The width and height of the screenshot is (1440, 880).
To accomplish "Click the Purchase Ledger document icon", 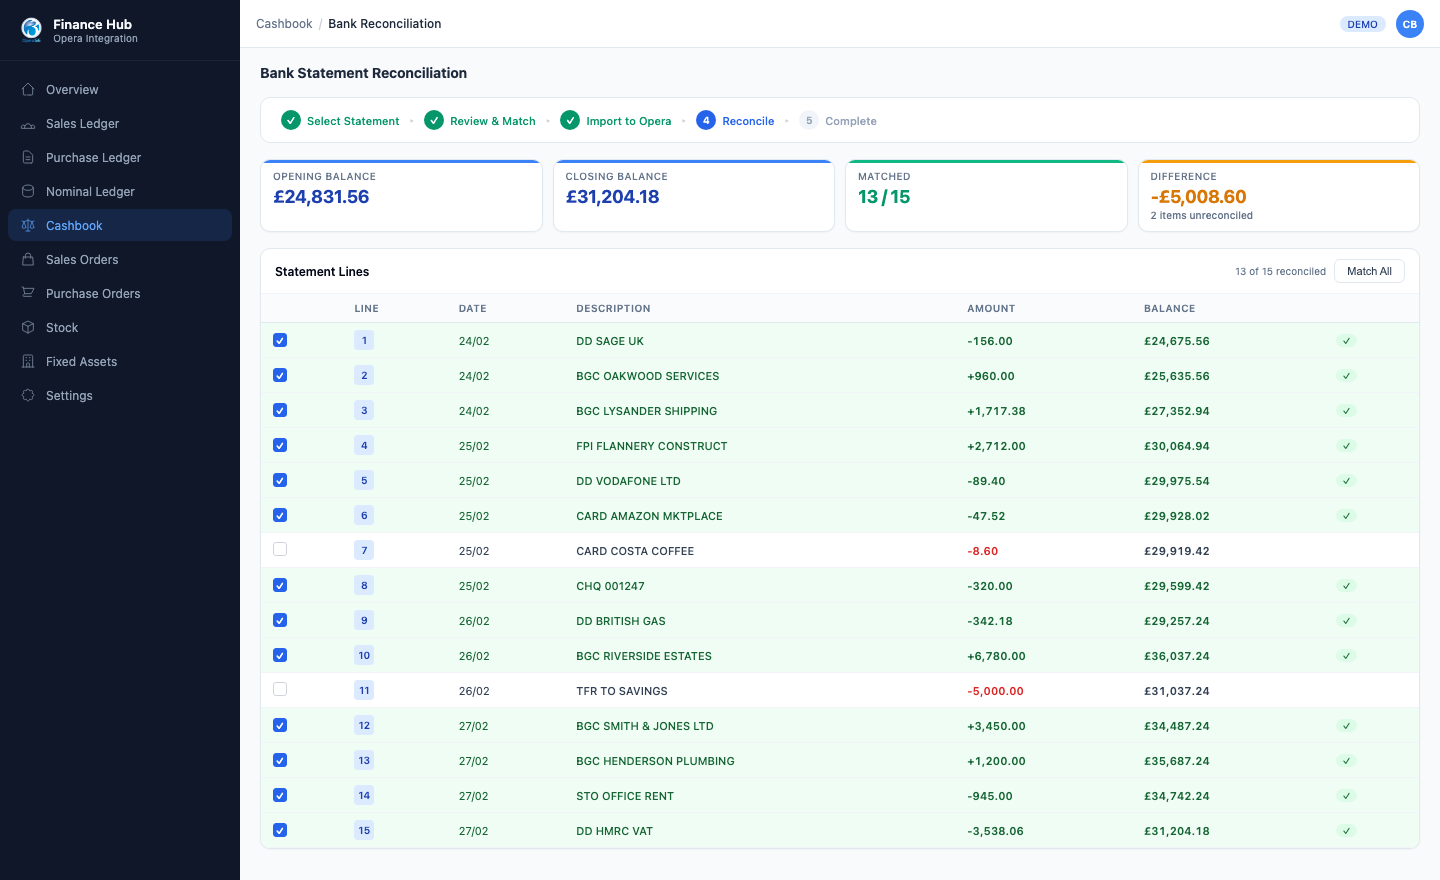I will coord(28,158).
